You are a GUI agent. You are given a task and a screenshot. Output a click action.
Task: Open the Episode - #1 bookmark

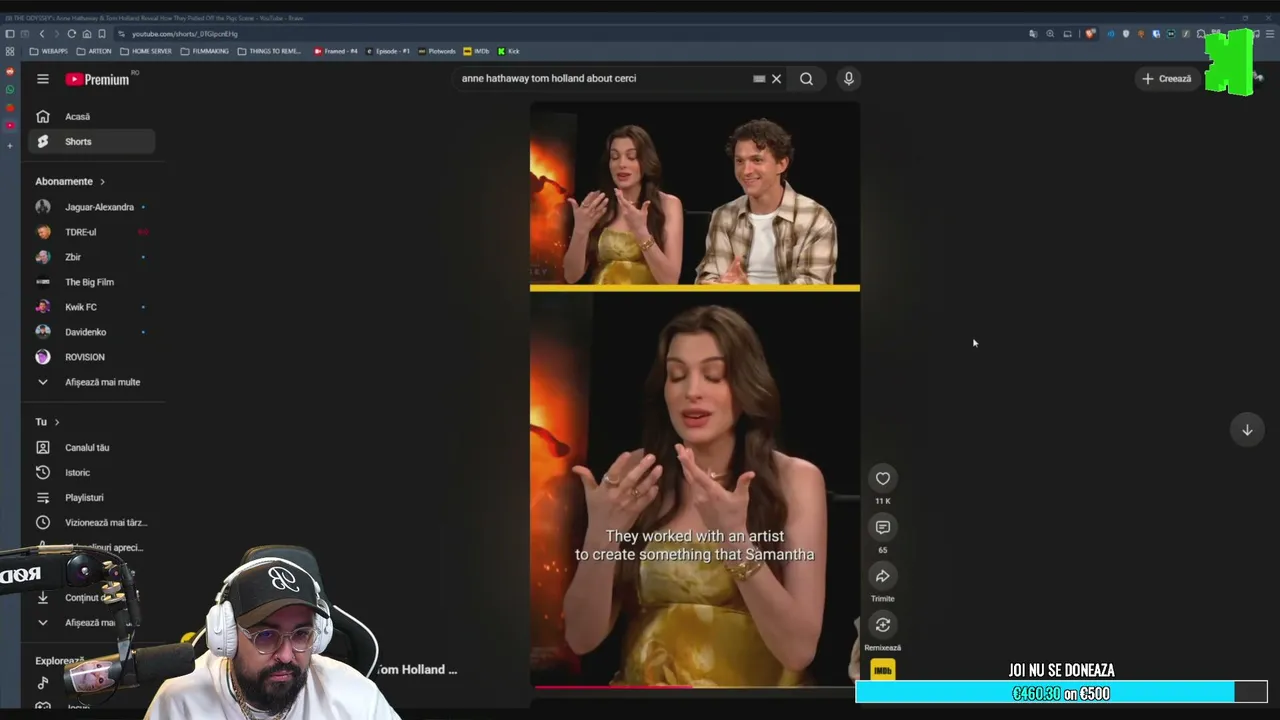pyautogui.click(x=388, y=51)
